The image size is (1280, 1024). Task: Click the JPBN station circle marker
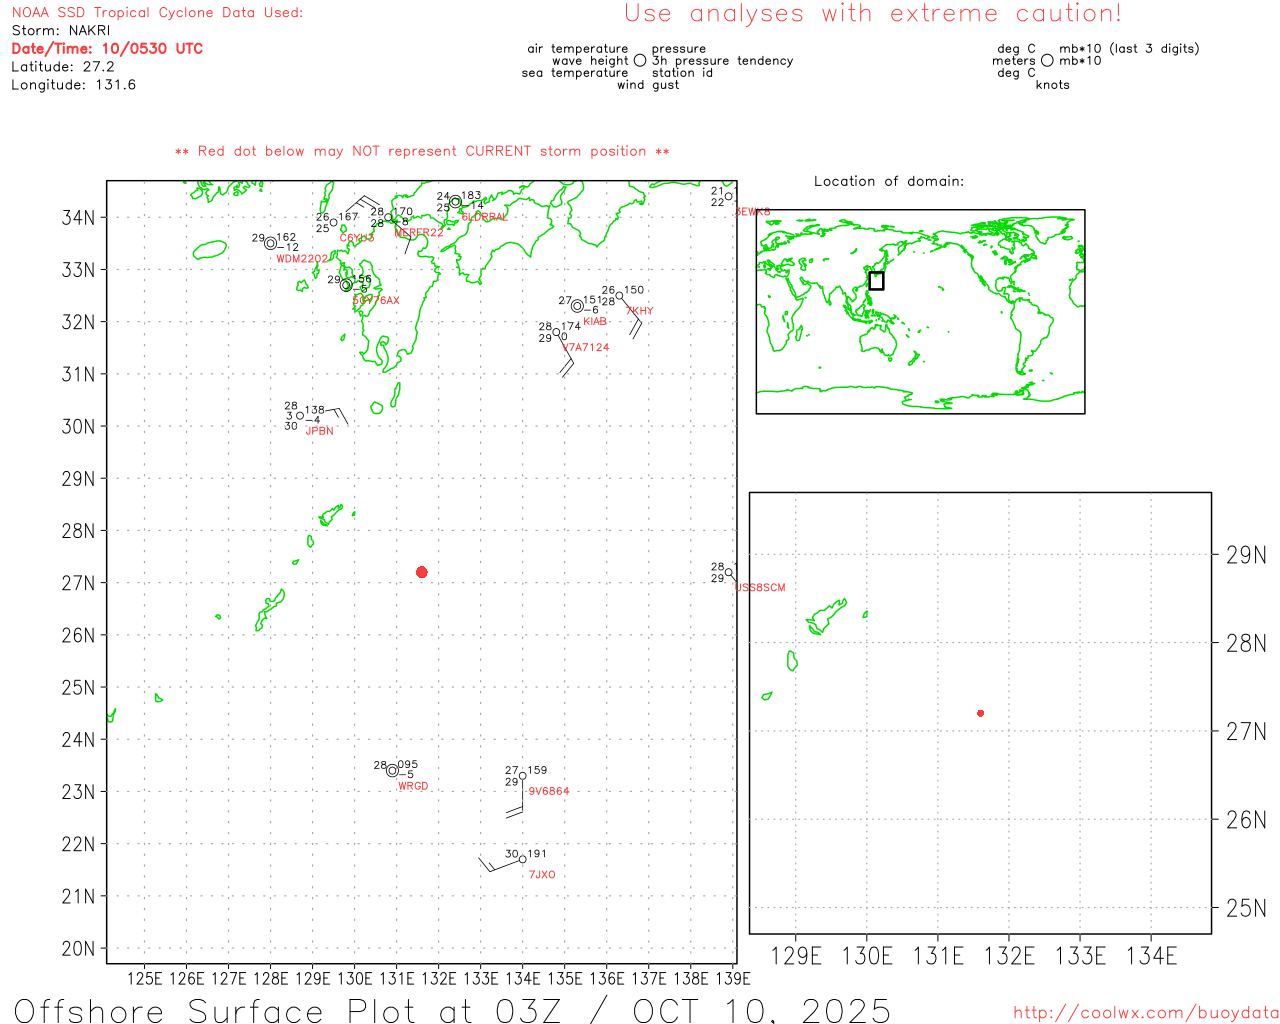coord(300,416)
